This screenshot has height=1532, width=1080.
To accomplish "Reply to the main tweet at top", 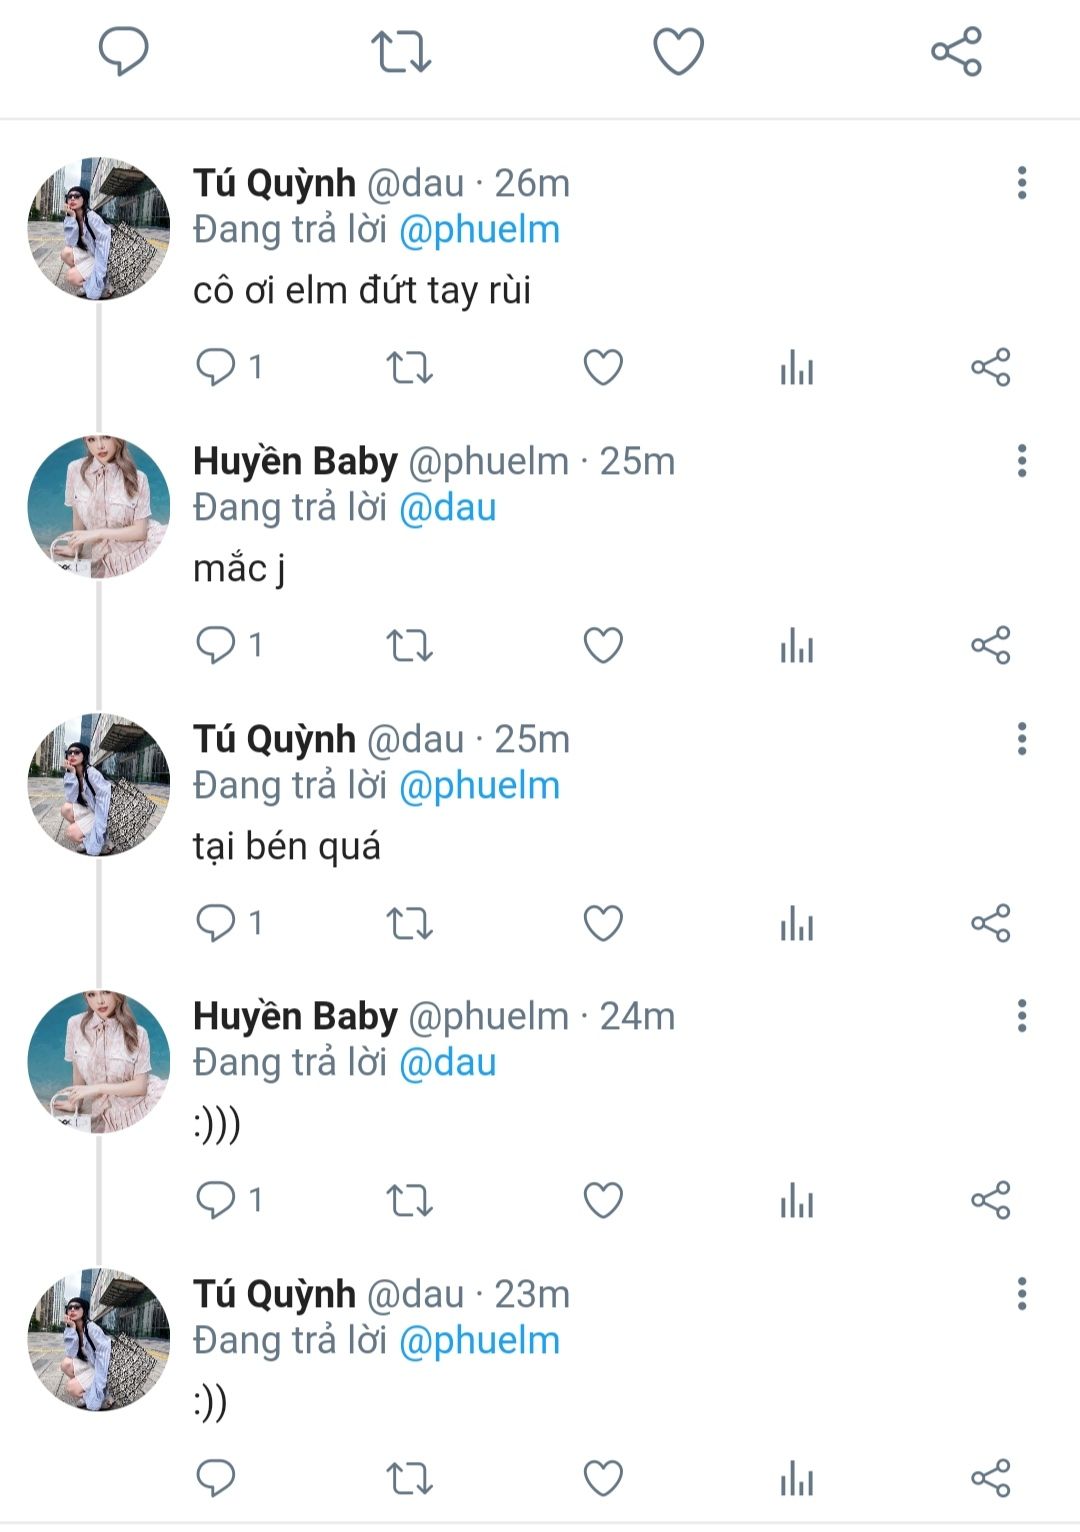I will tap(123, 51).
